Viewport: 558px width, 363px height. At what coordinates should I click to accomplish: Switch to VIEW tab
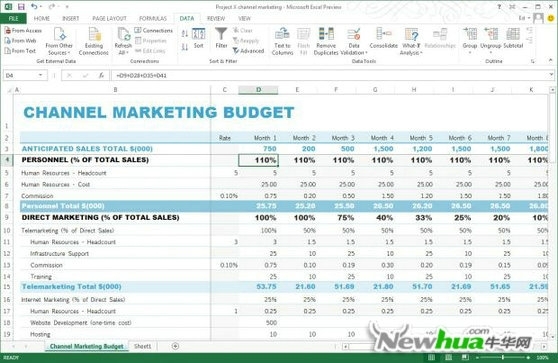(244, 19)
